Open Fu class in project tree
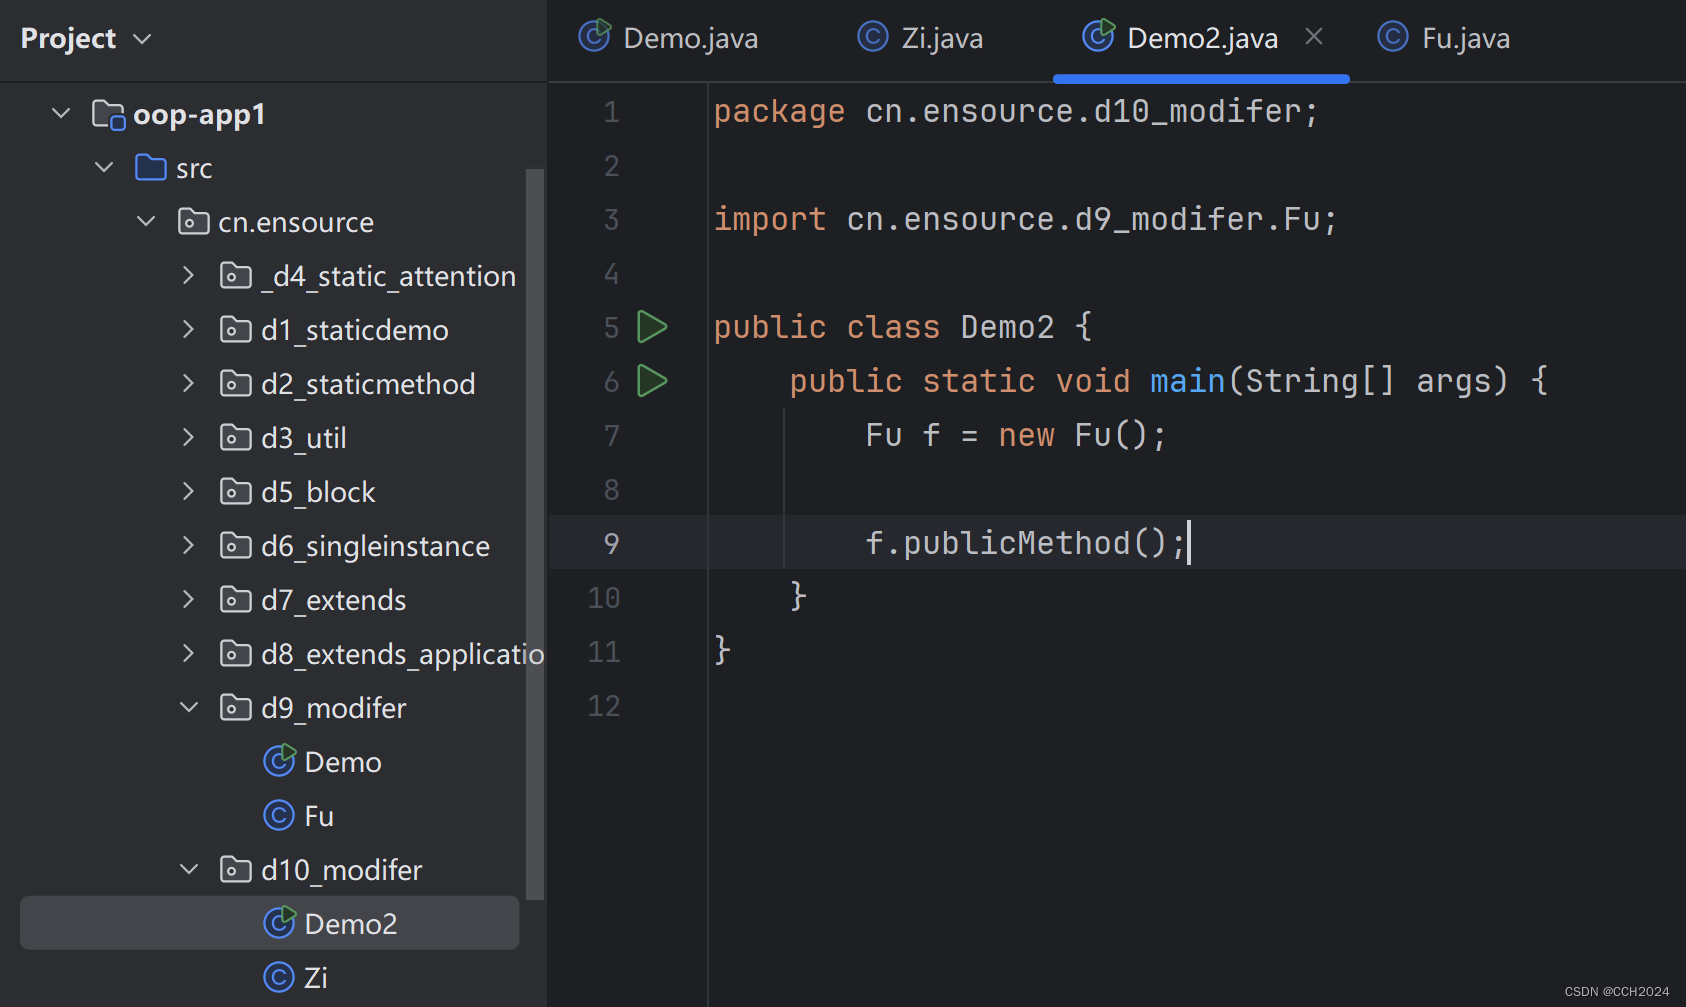1686x1007 pixels. [x=319, y=816]
